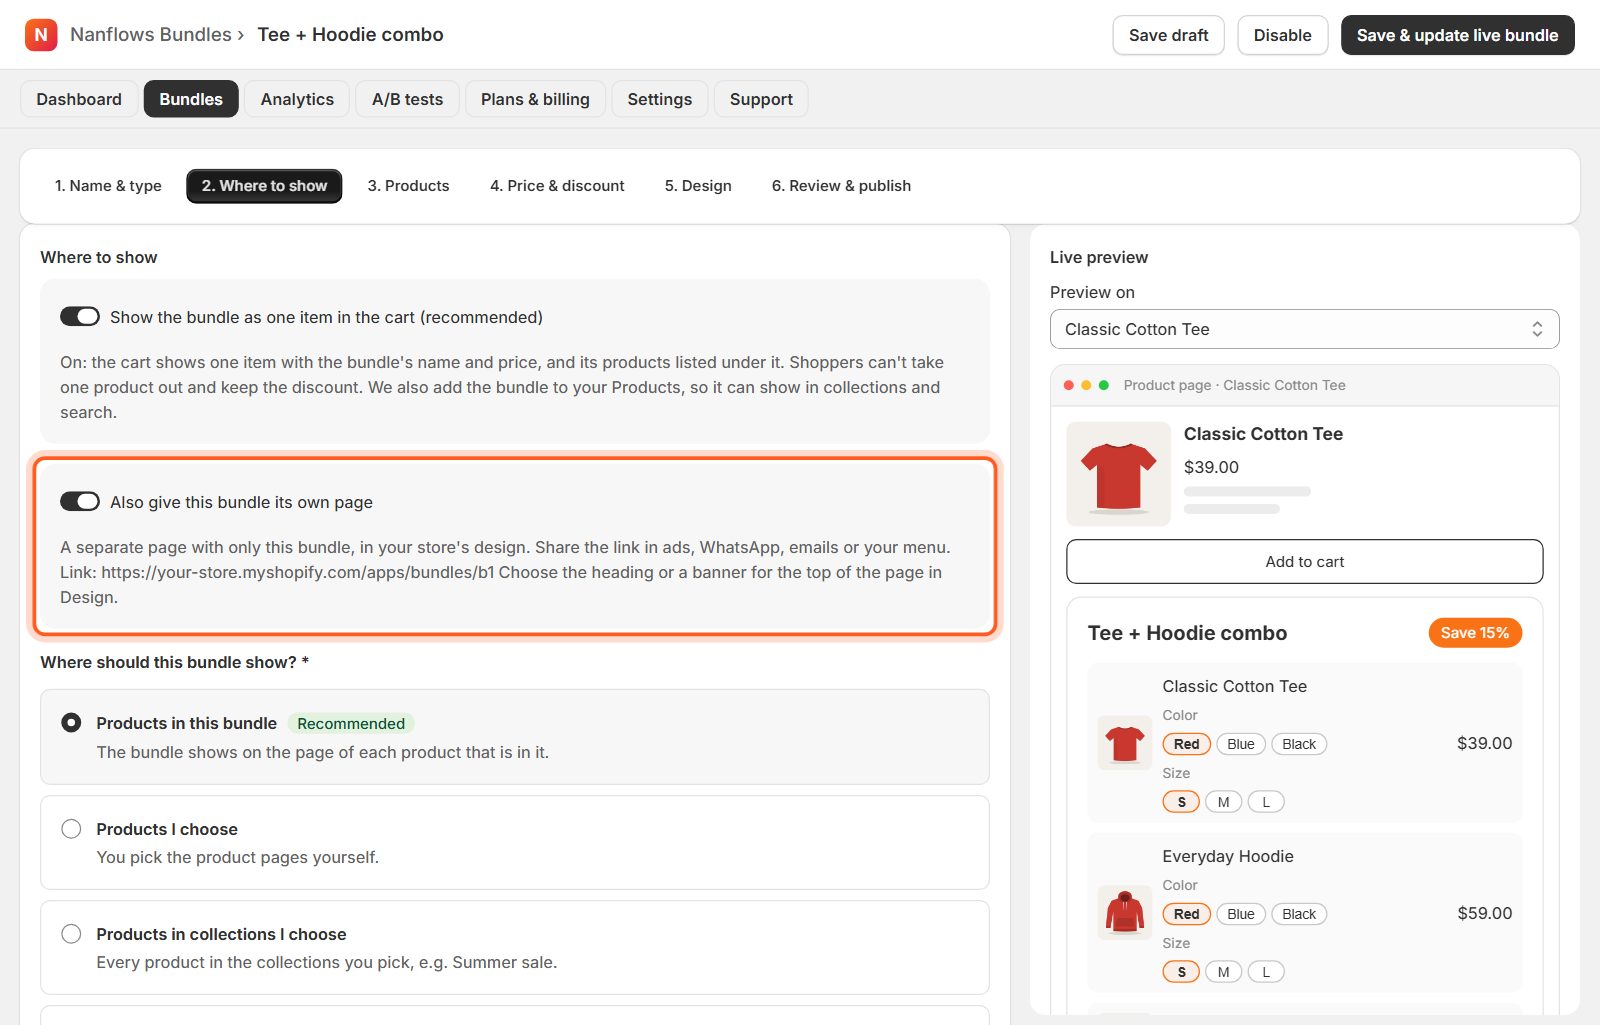Select 'Products I choose' radio option
This screenshot has width=1600, height=1025.
(71, 829)
